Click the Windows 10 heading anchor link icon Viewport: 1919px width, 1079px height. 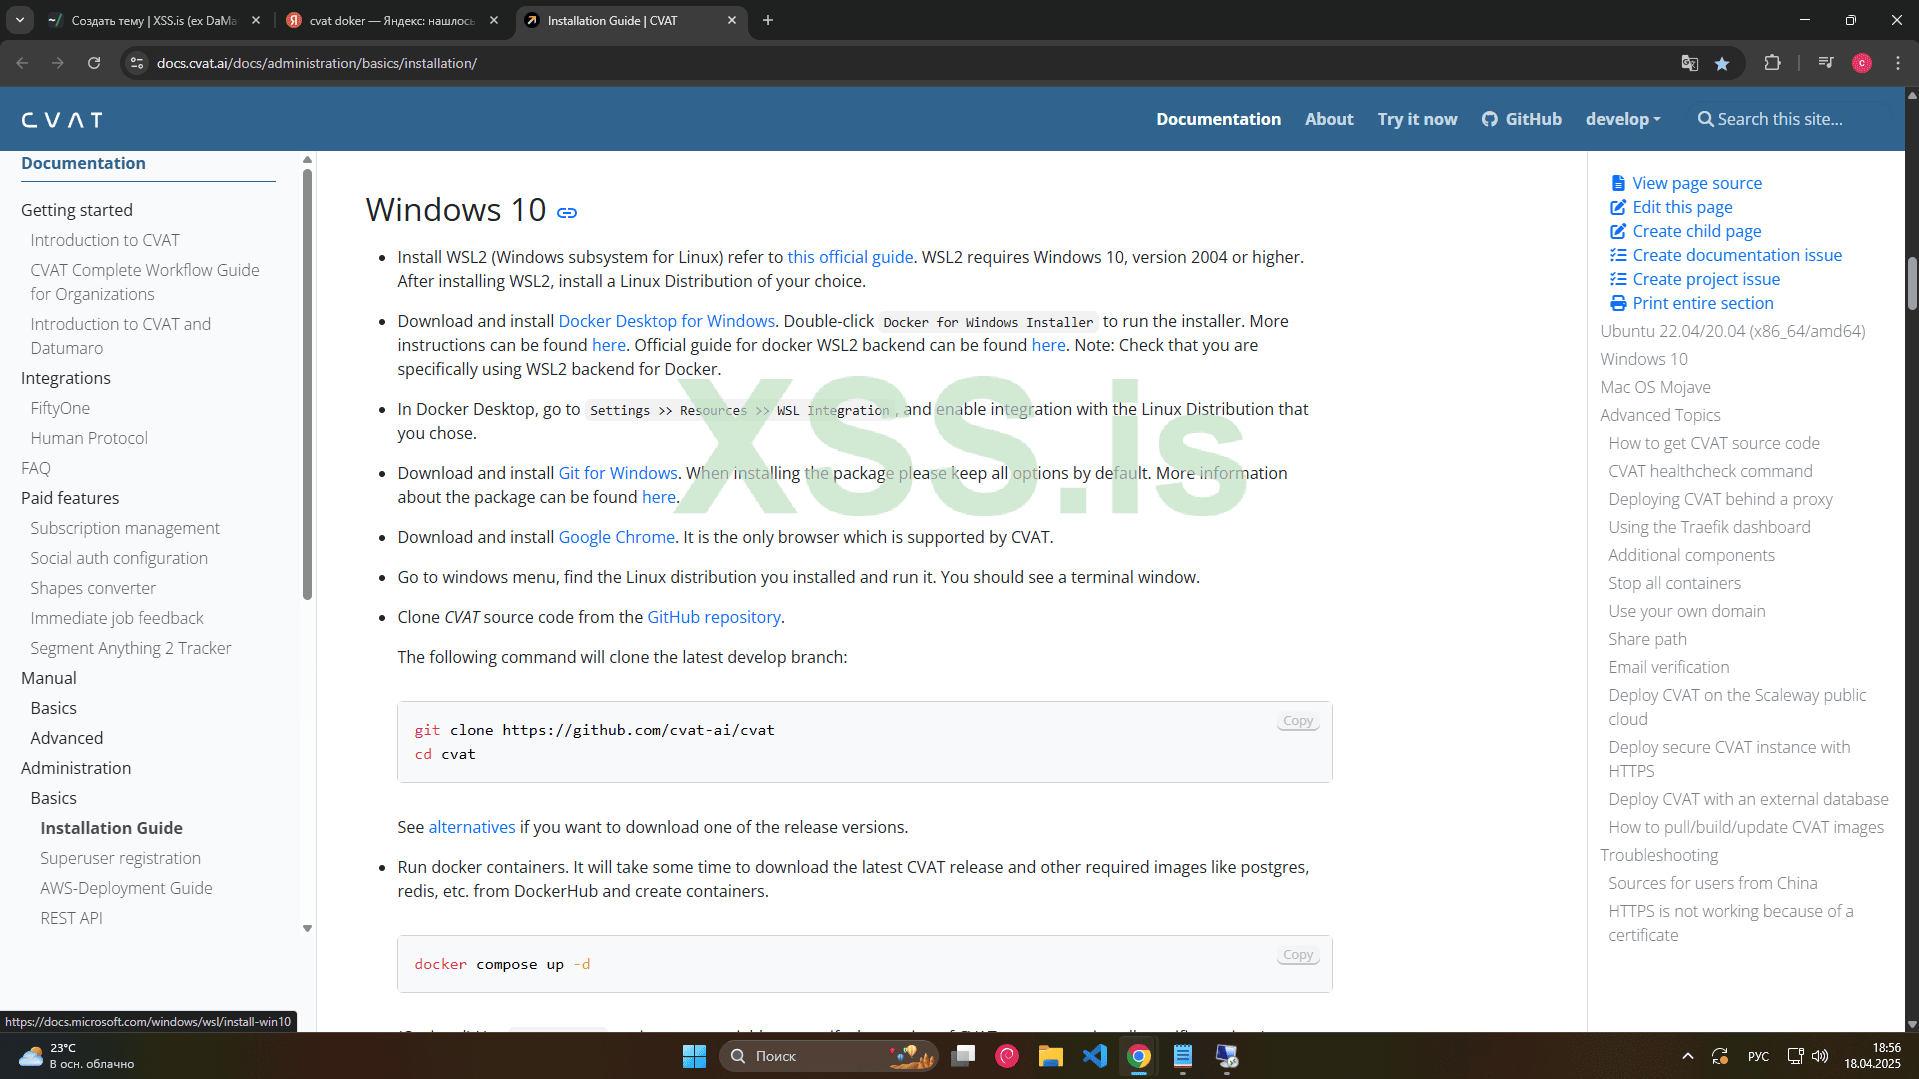[x=567, y=212]
